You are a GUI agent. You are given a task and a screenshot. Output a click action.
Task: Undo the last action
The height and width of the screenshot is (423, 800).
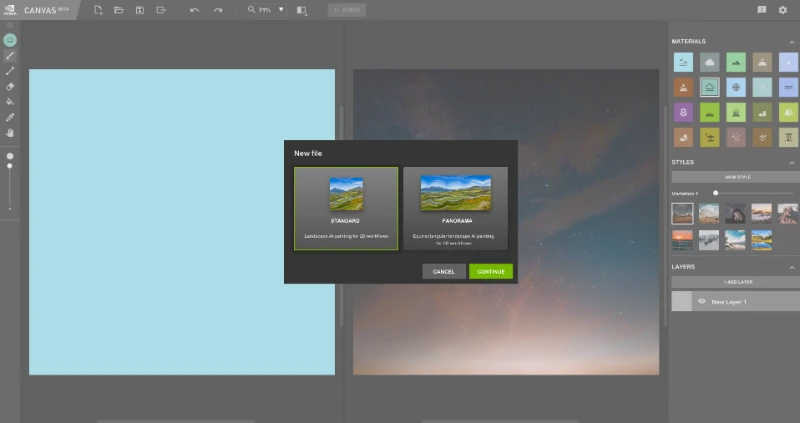point(194,10)
